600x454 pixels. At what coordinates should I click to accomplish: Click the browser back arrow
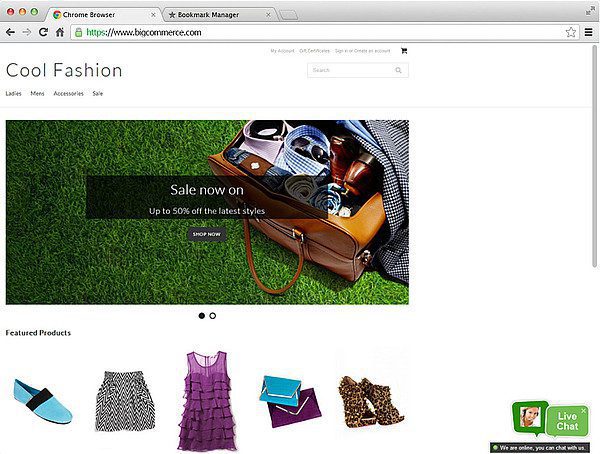[10, 32]
